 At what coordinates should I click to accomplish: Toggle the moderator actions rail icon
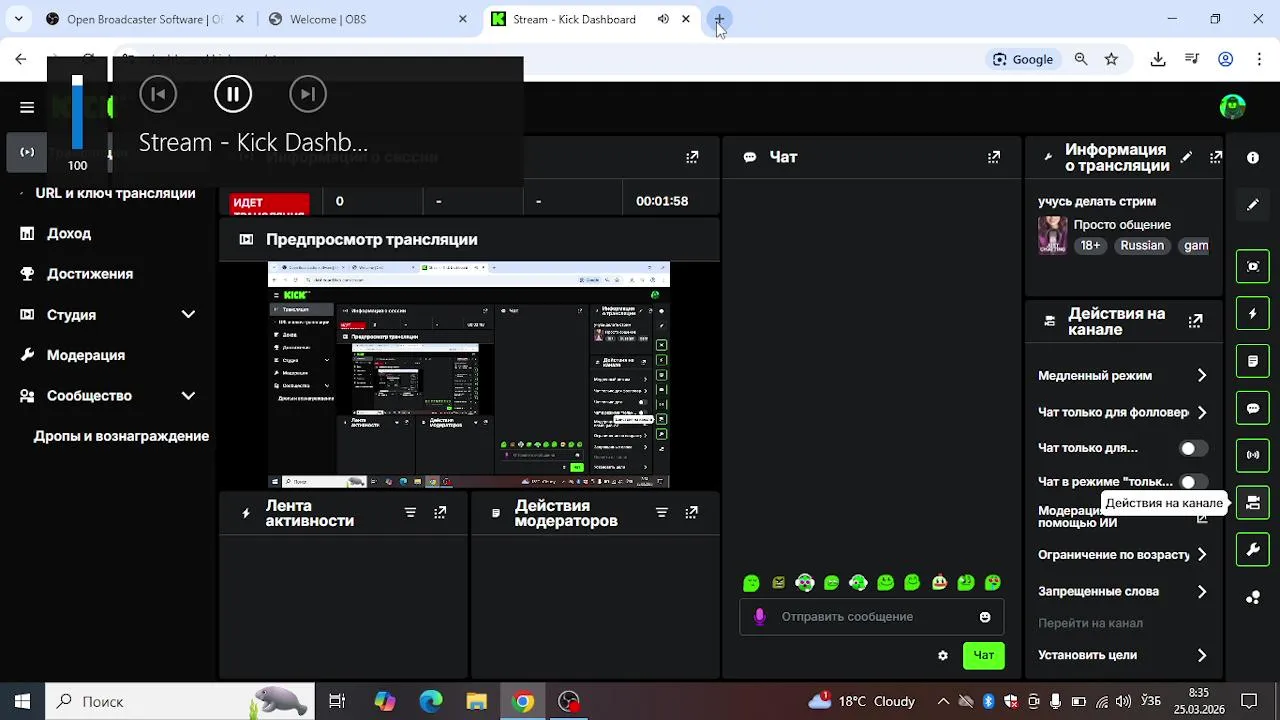(1253, 361)
